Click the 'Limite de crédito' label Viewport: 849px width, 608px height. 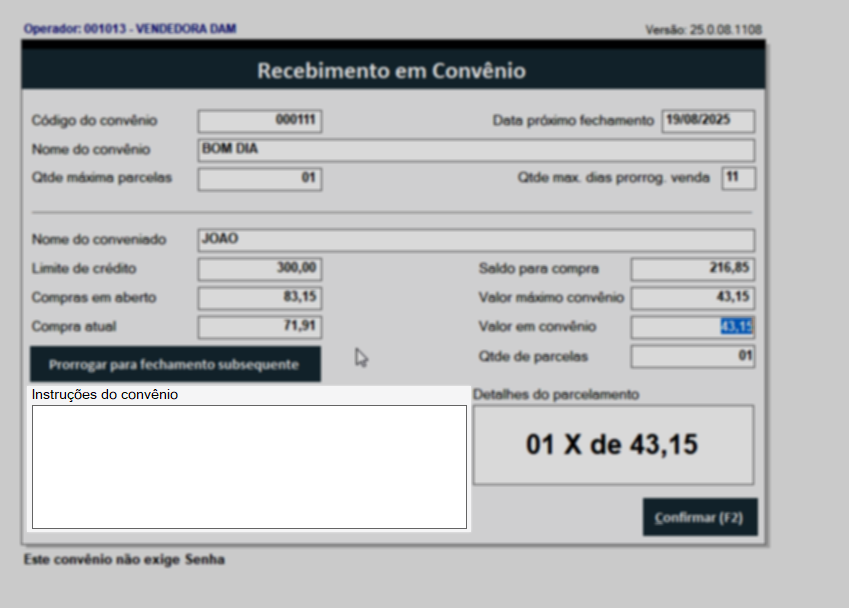(84, 269)
